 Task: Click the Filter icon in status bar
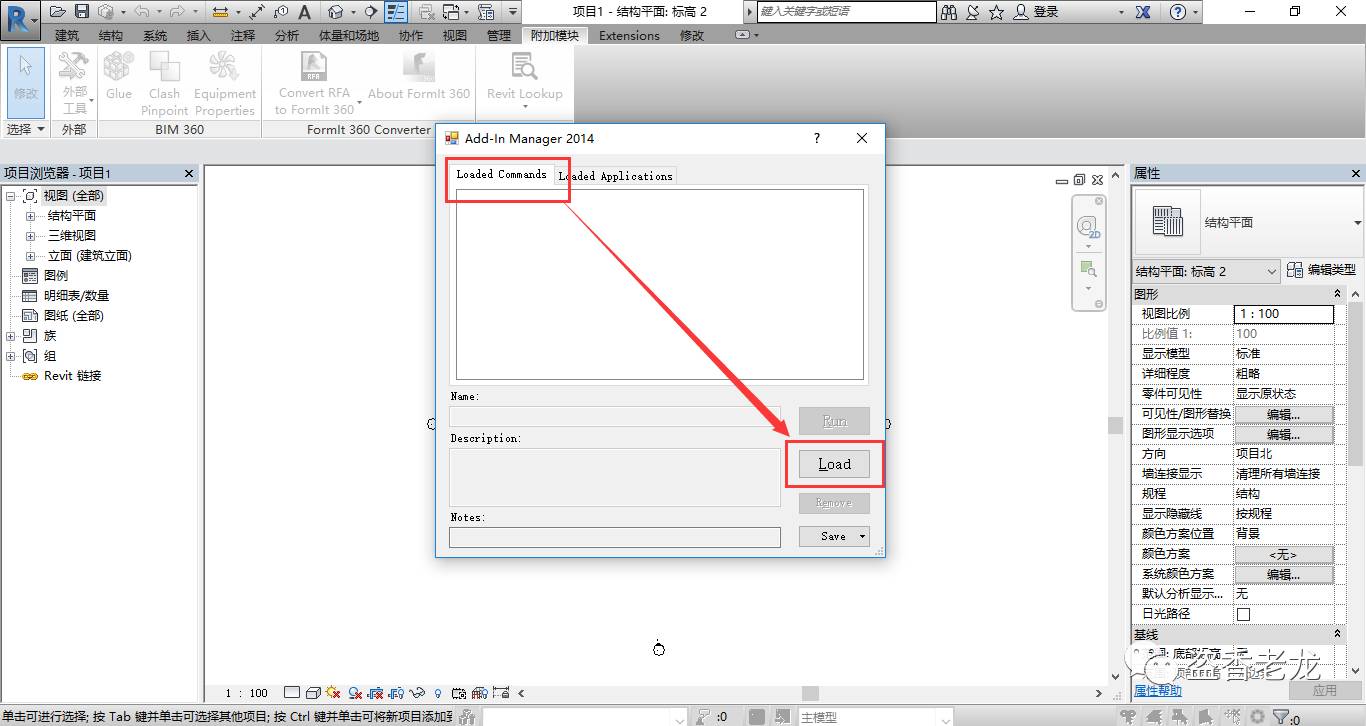[1283, 717]
